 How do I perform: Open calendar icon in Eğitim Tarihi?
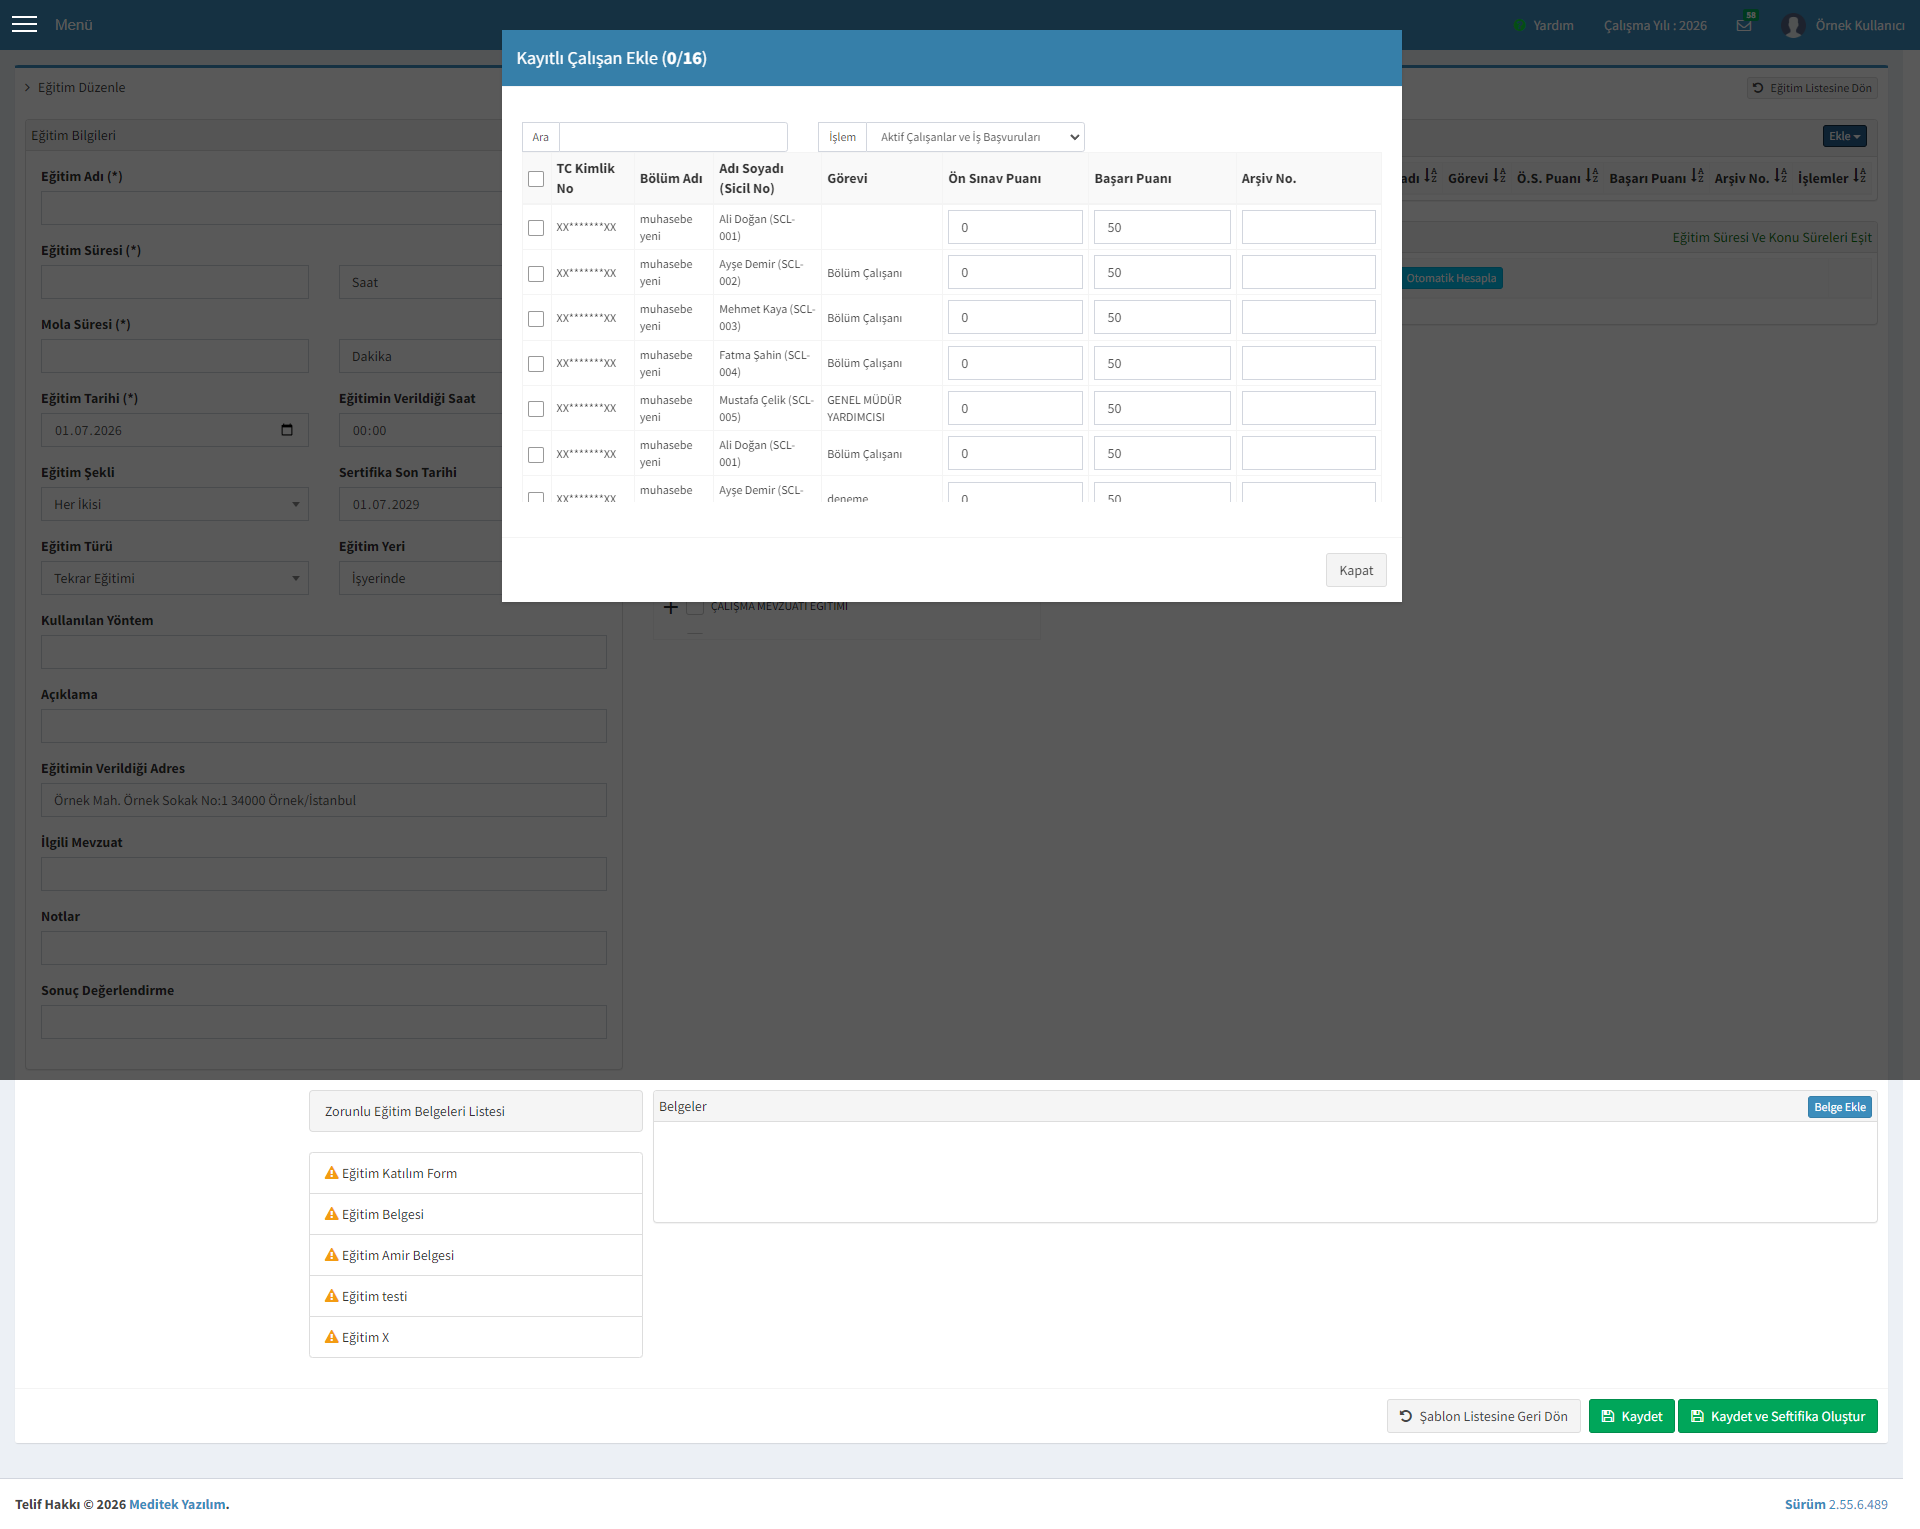(287, 430)
